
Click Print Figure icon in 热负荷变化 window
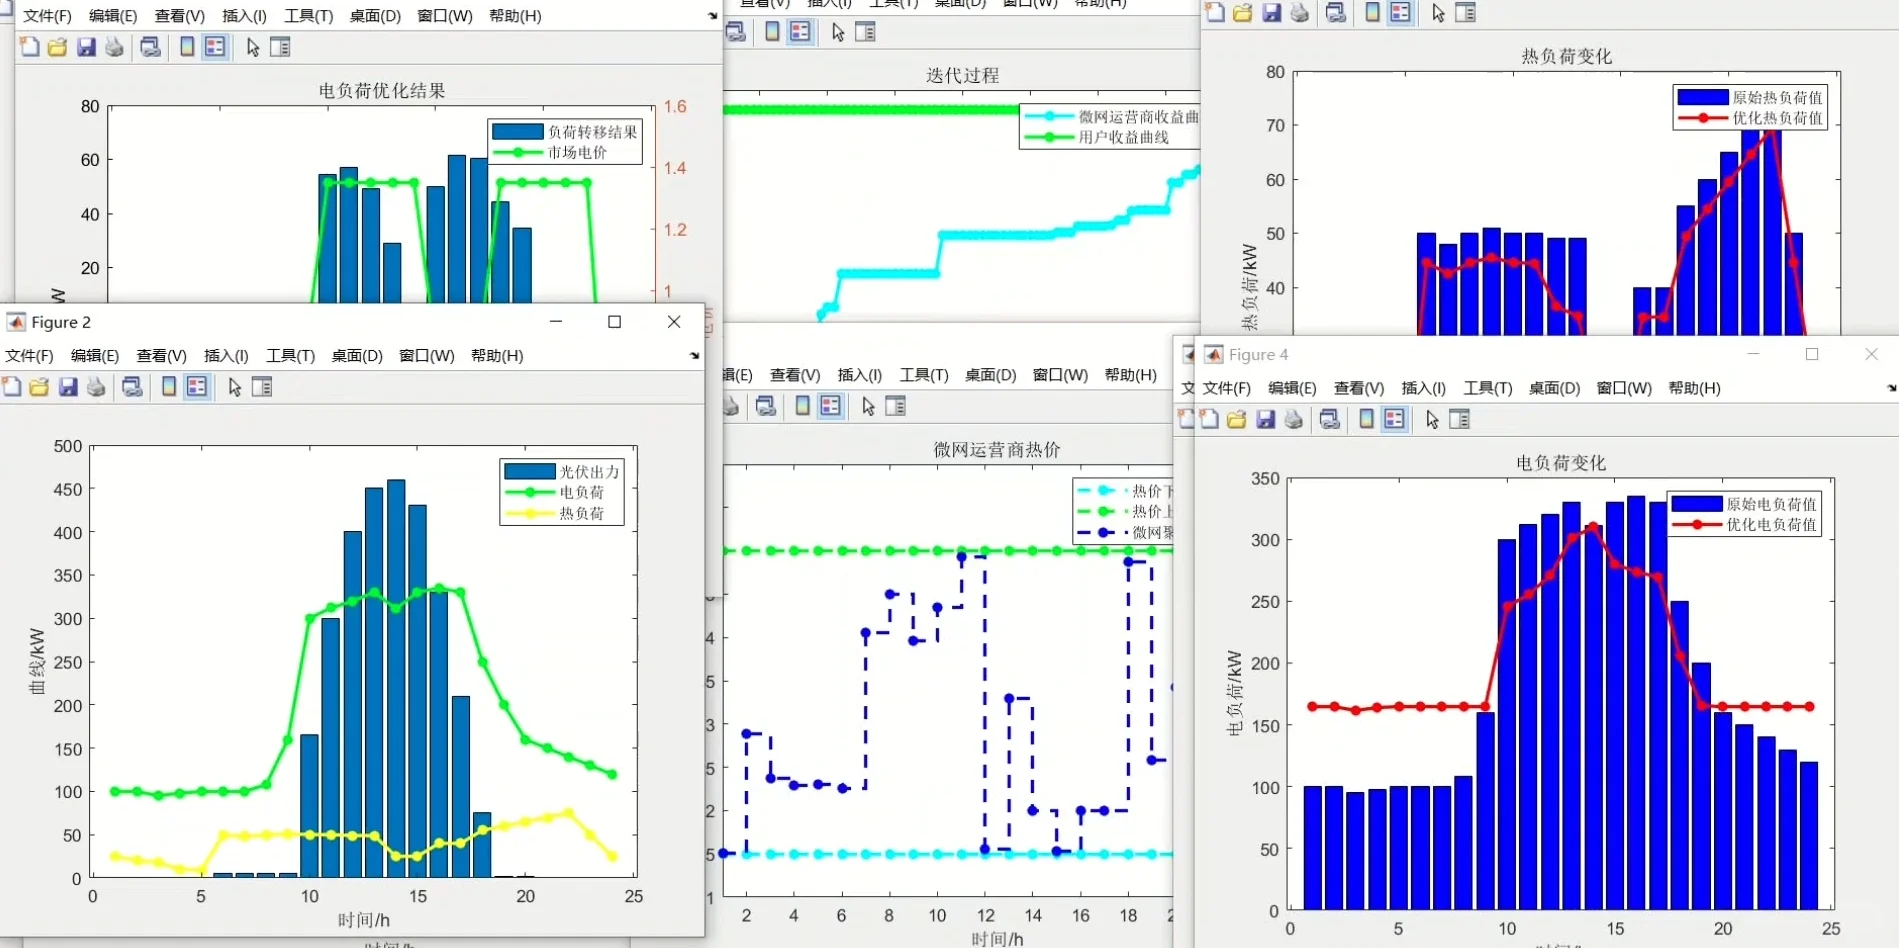(x=1300, y=13)
